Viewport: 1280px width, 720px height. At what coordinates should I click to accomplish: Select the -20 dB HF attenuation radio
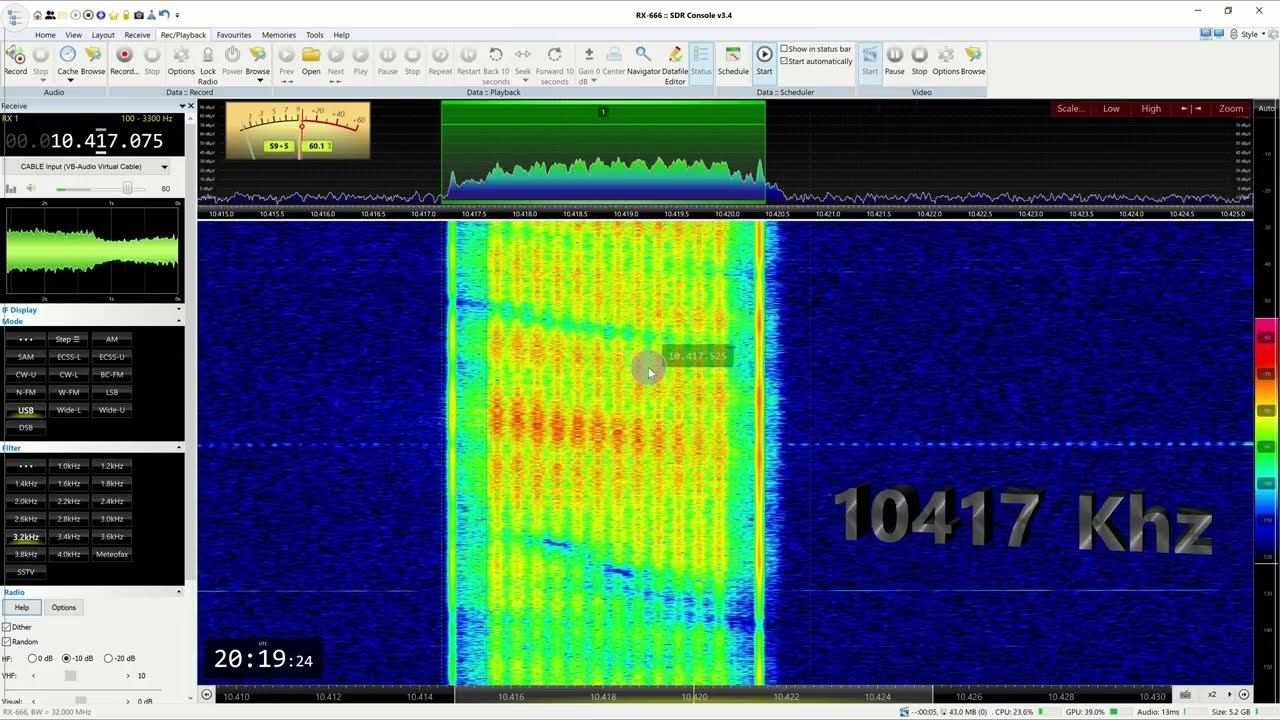click(x=108, y=658)
